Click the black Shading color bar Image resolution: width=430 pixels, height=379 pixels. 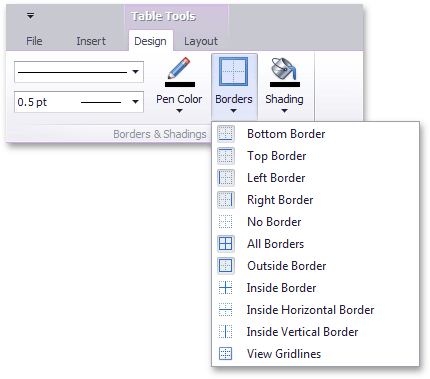[x=285, y=84]
